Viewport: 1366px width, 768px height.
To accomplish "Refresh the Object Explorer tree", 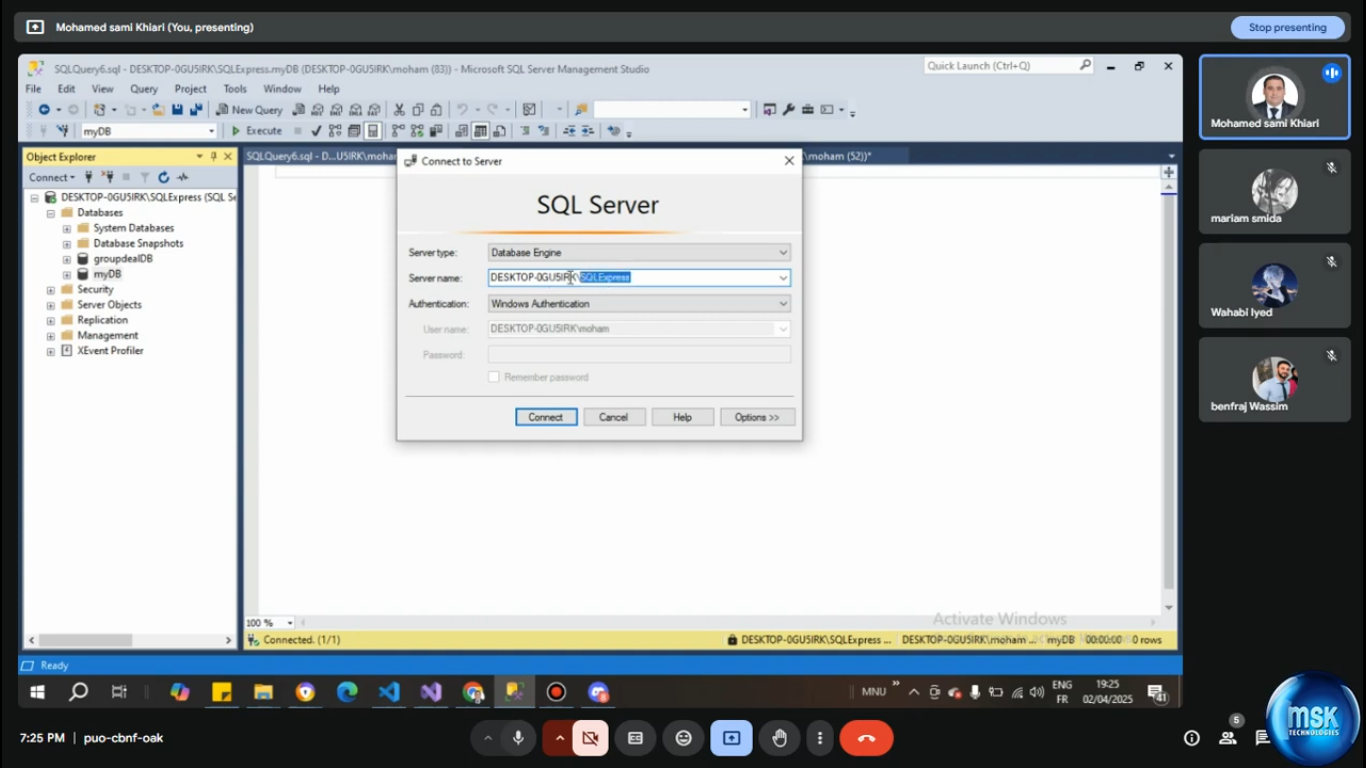I will click(164, 178).
